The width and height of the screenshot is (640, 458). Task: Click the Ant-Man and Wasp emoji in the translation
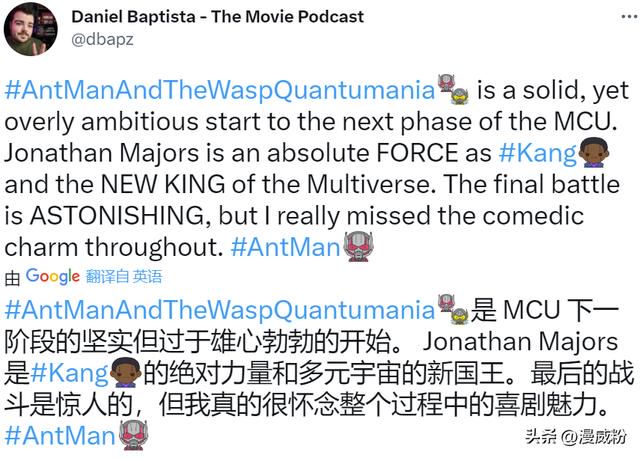[x=453, y=309]
